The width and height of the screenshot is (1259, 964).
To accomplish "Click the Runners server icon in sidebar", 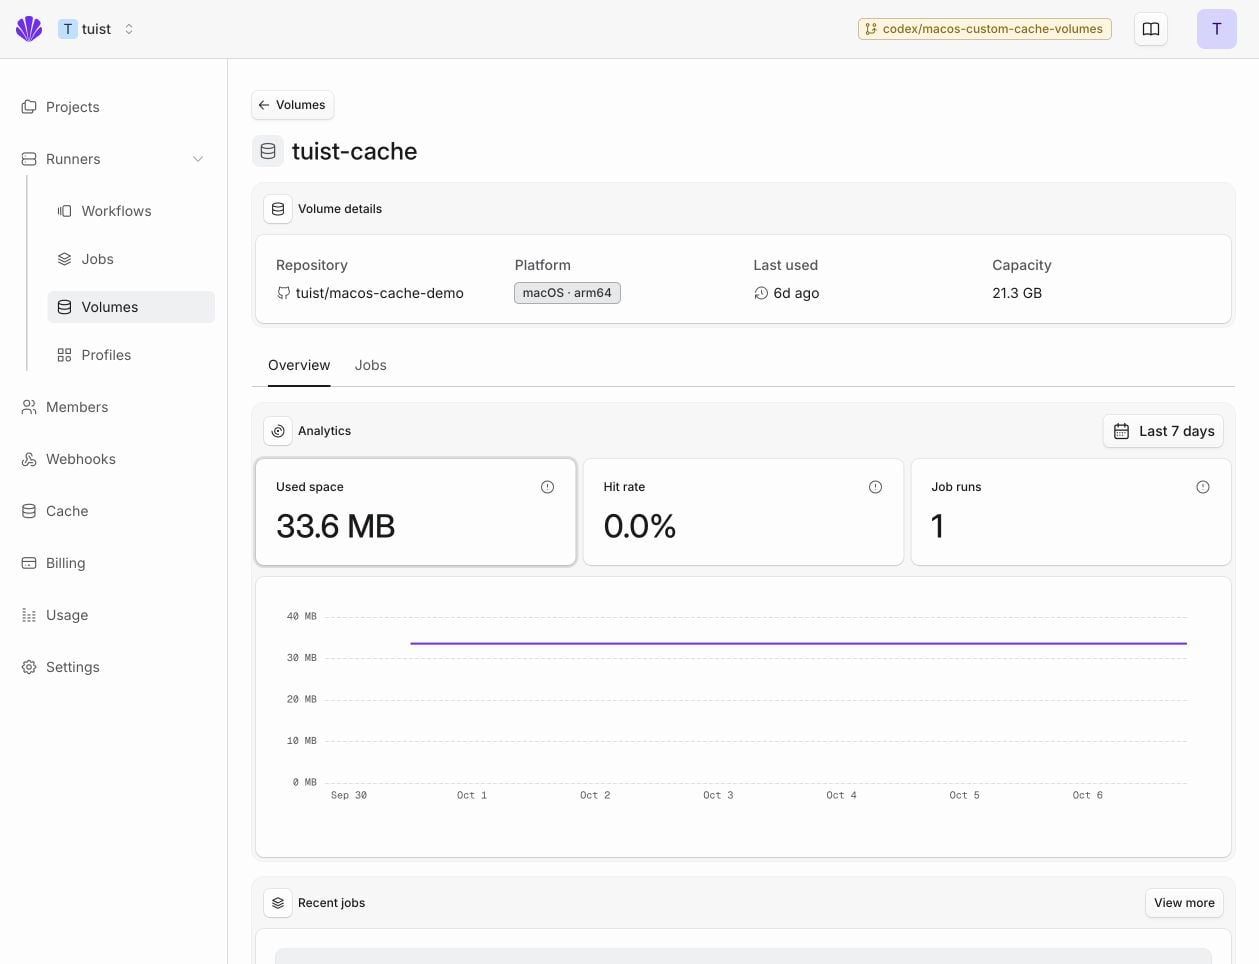I will coord(29,159).
